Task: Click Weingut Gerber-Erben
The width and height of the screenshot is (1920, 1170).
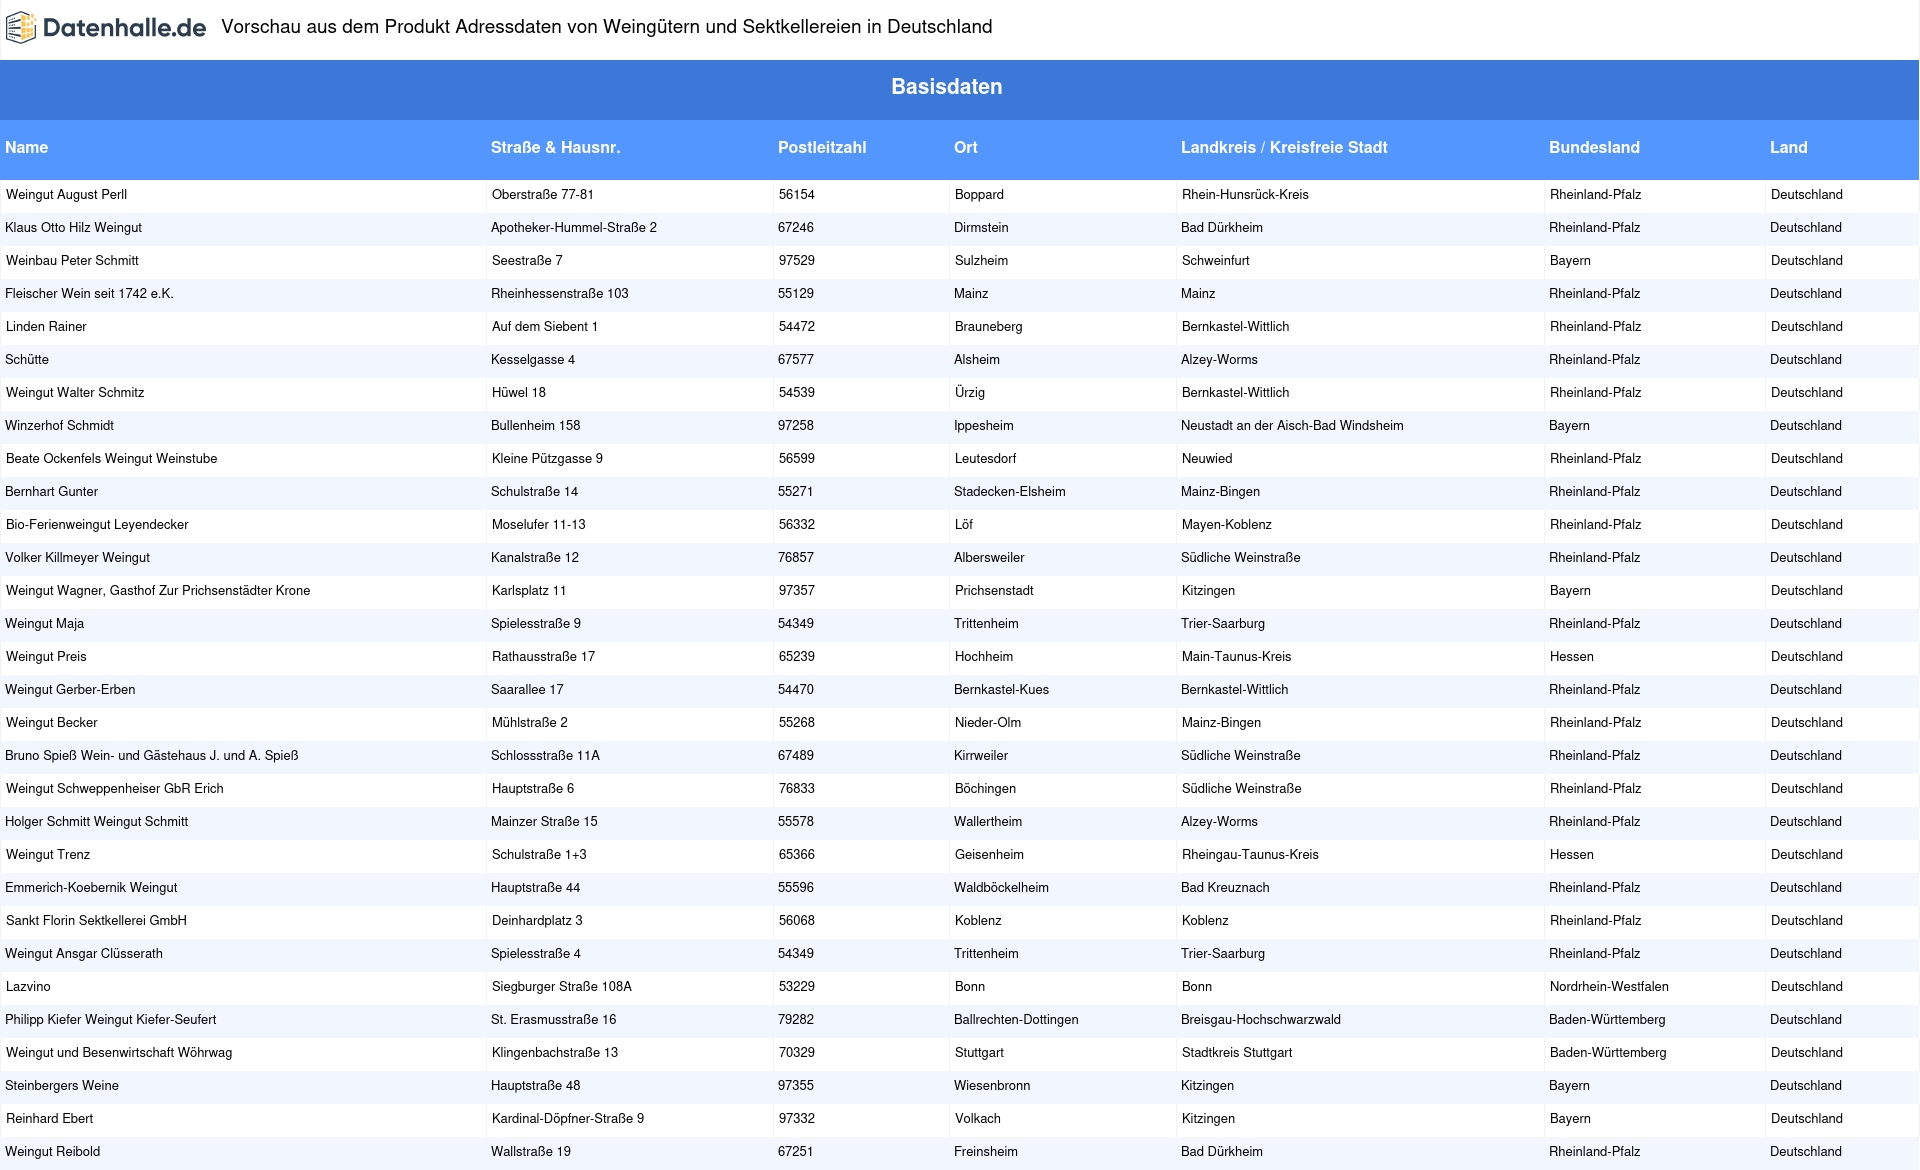Action: tap(70, 690)
